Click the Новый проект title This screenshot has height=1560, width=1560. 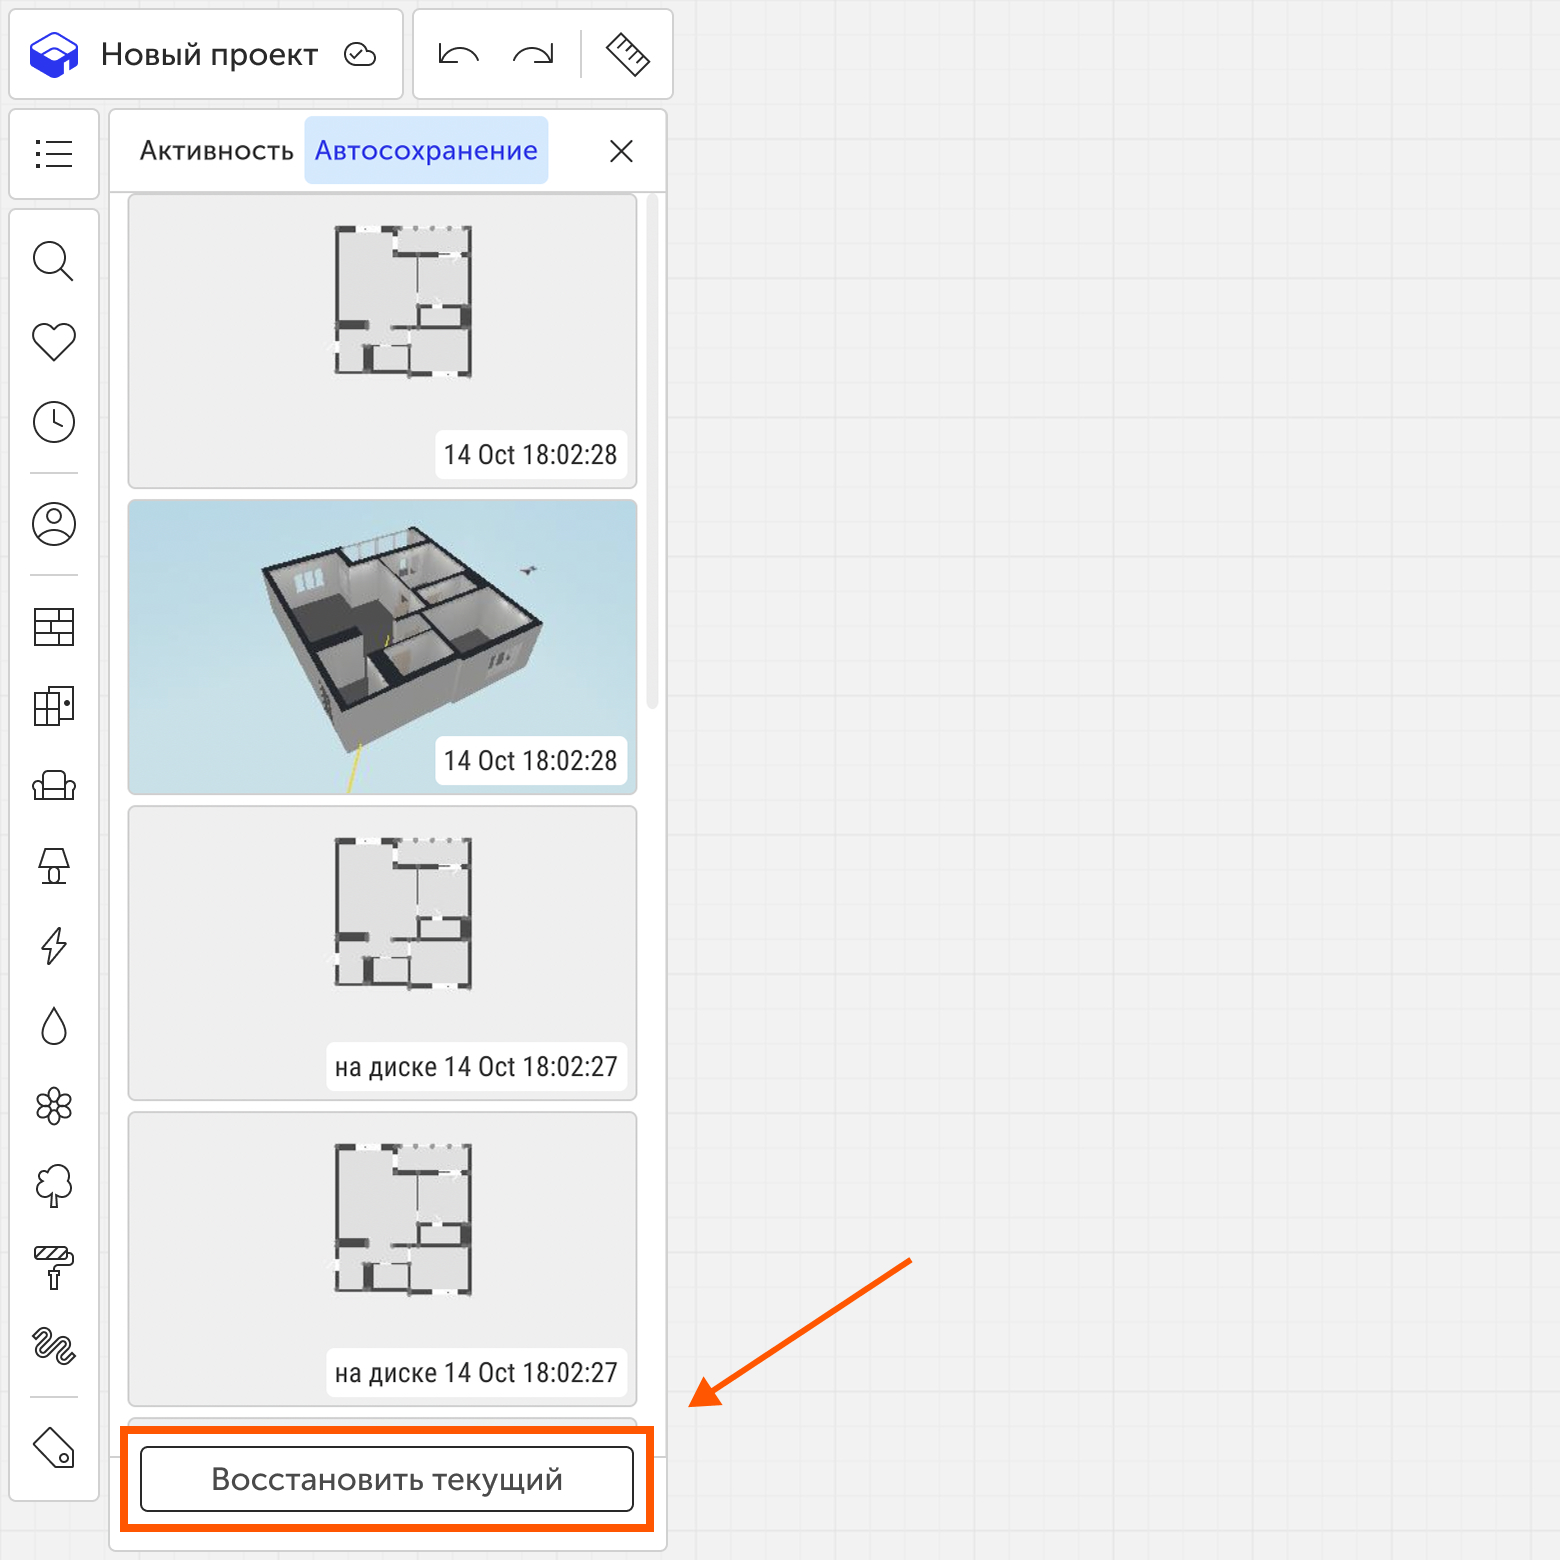click(209, 55)
